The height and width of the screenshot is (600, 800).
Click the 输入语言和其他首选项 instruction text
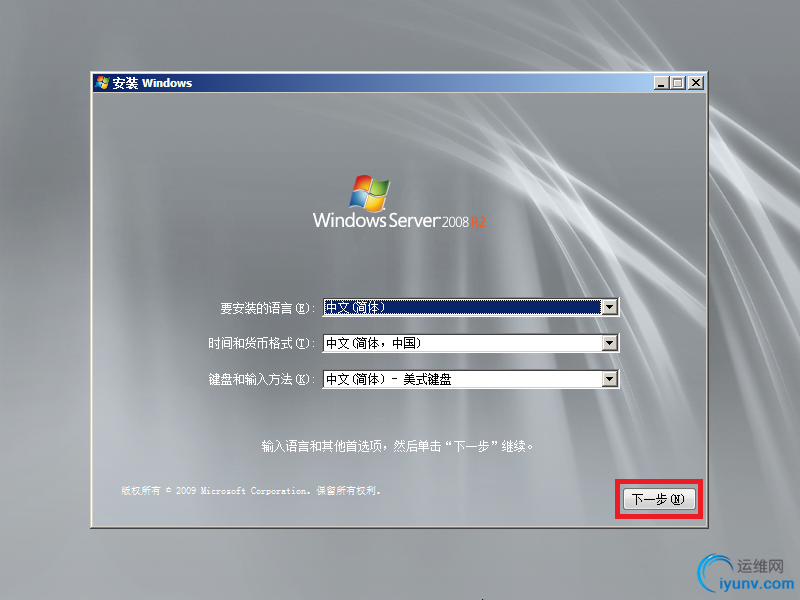[398, 446]
